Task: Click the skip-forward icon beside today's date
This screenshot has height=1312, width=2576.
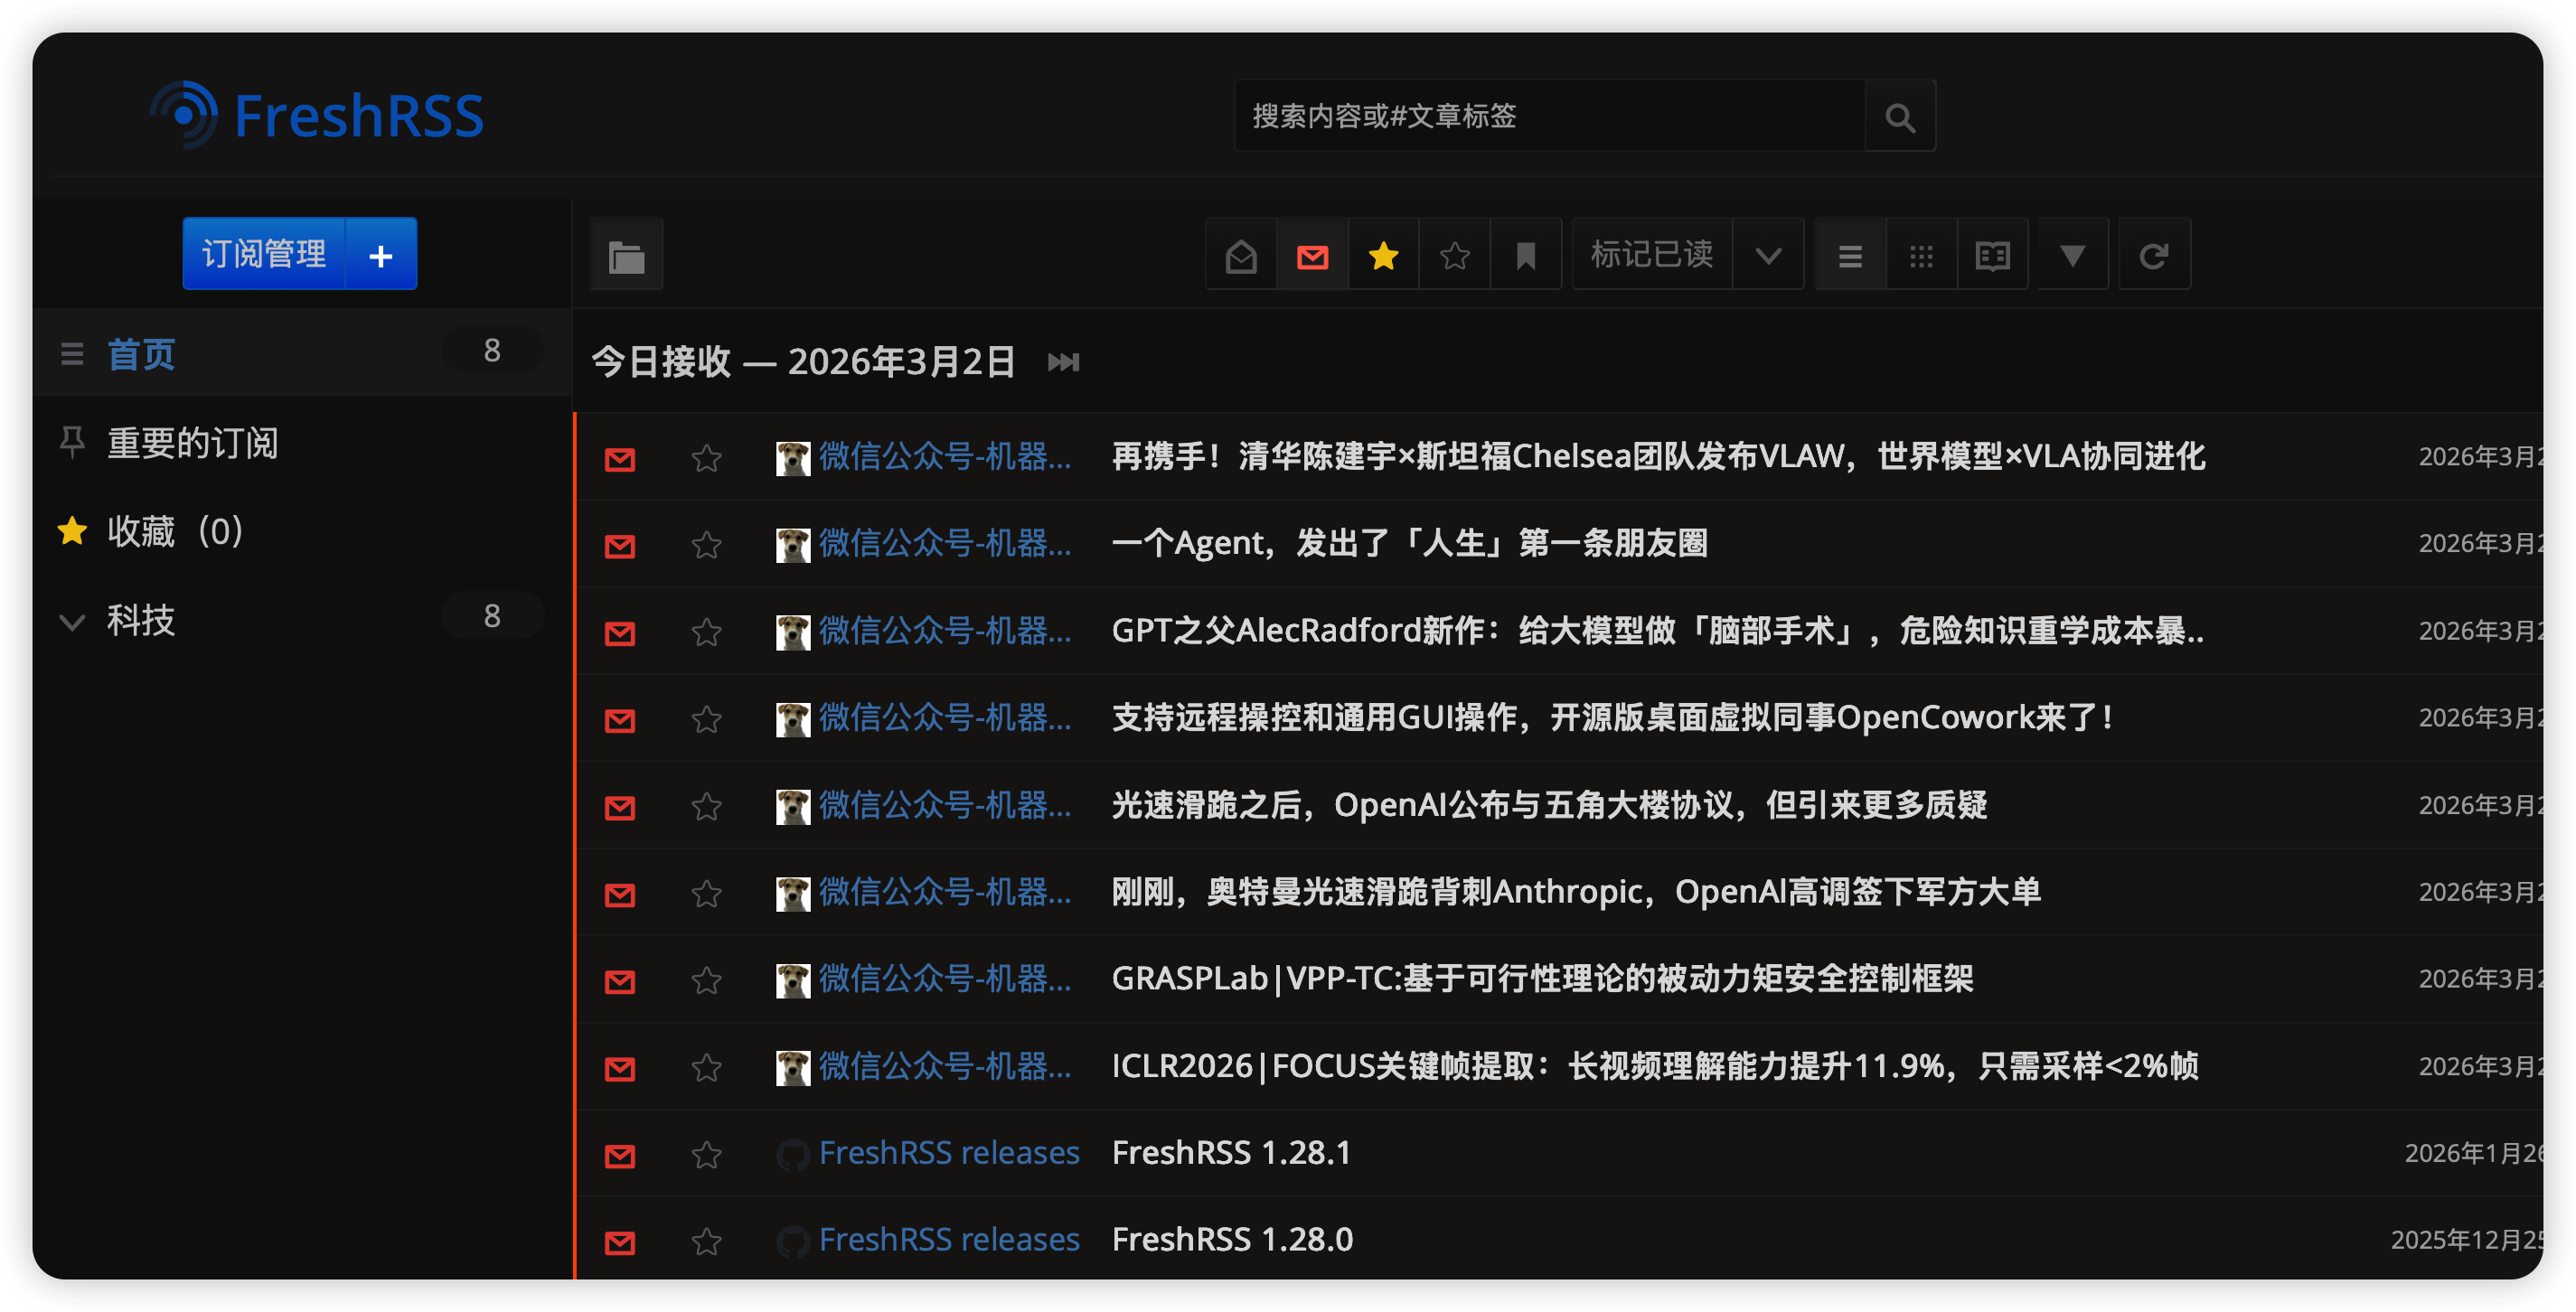Action: pos(1063,362)
